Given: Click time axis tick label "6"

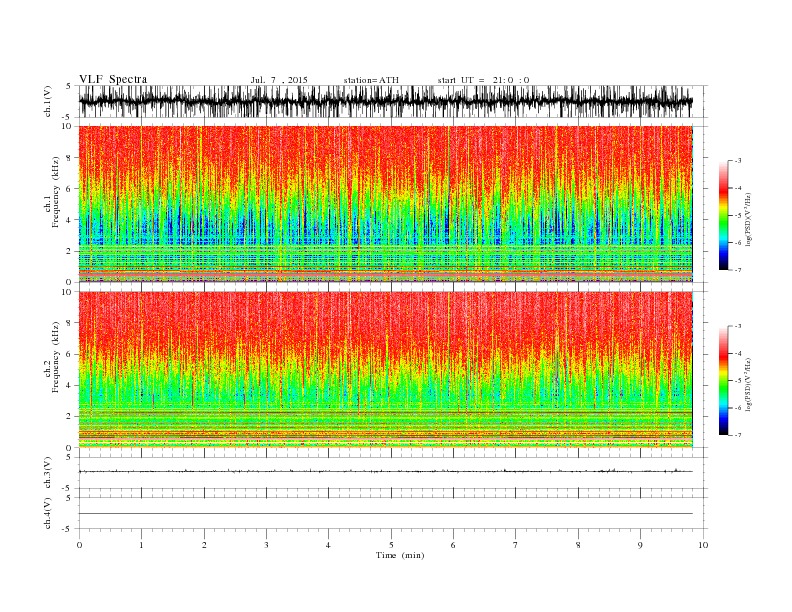Looking at the screenshot, I should click(453, 545).
